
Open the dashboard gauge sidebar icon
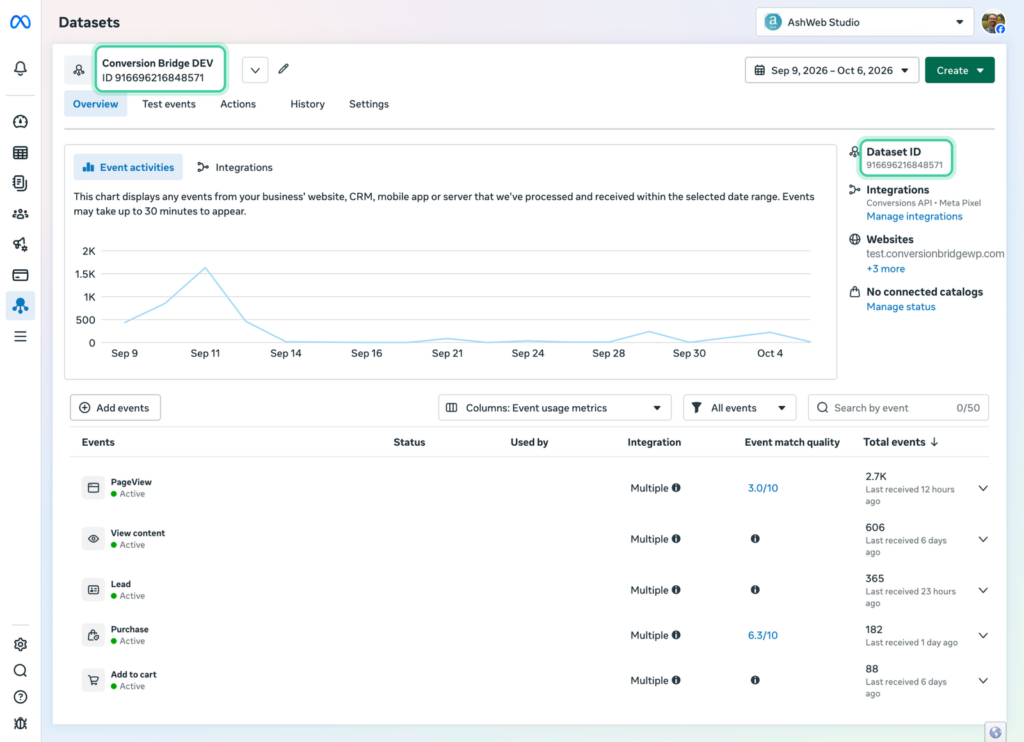[x=20, y=121]
